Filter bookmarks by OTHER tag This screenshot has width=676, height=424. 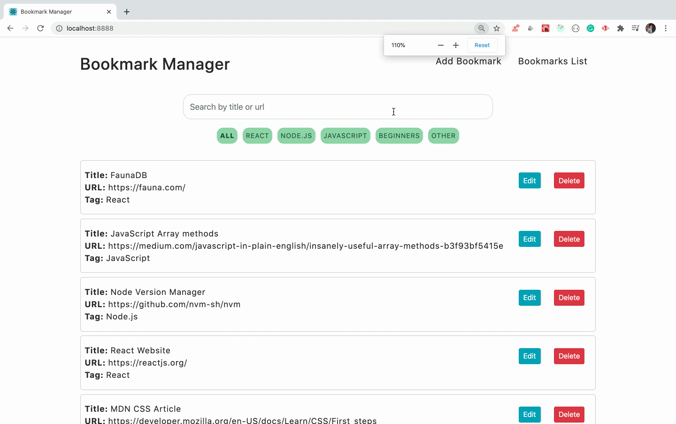(x=443, y=136)
